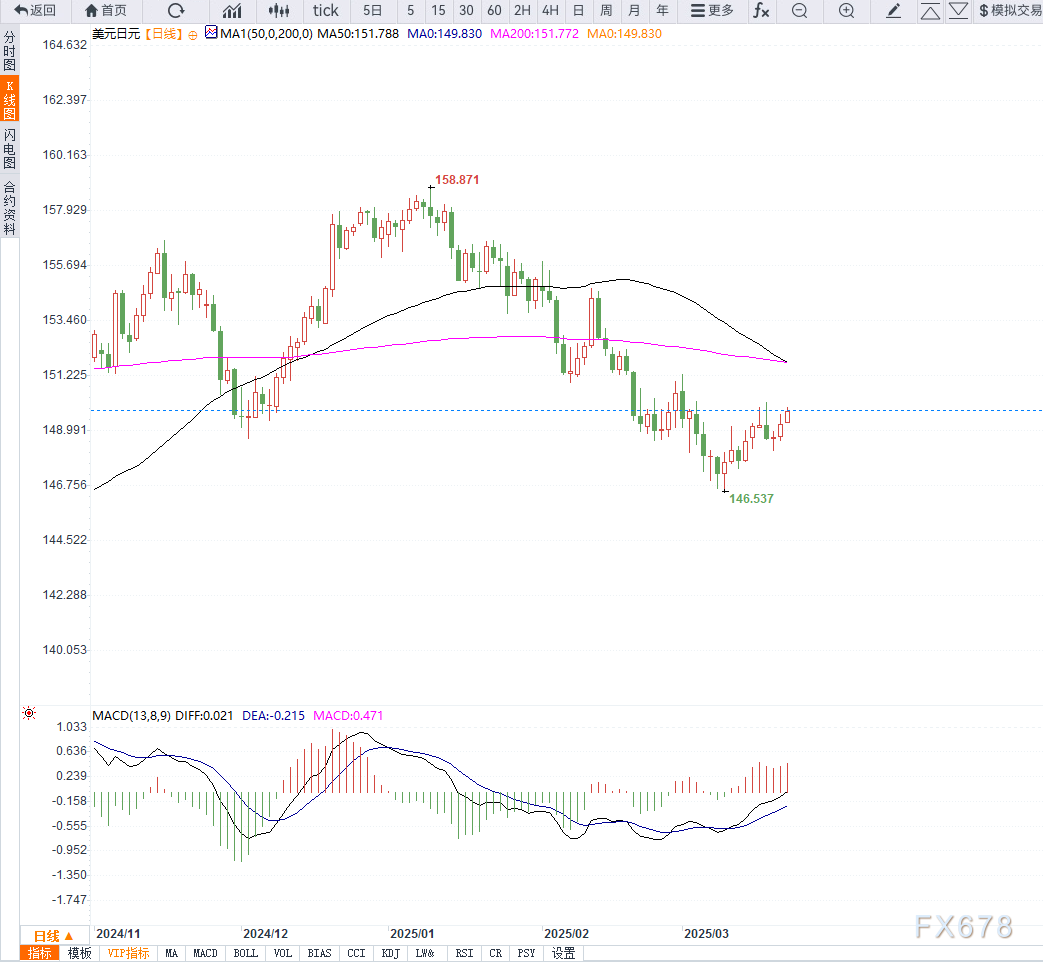Zoom in using the plus magnifier
The image size is (1043, 962).
click(846, 11)
